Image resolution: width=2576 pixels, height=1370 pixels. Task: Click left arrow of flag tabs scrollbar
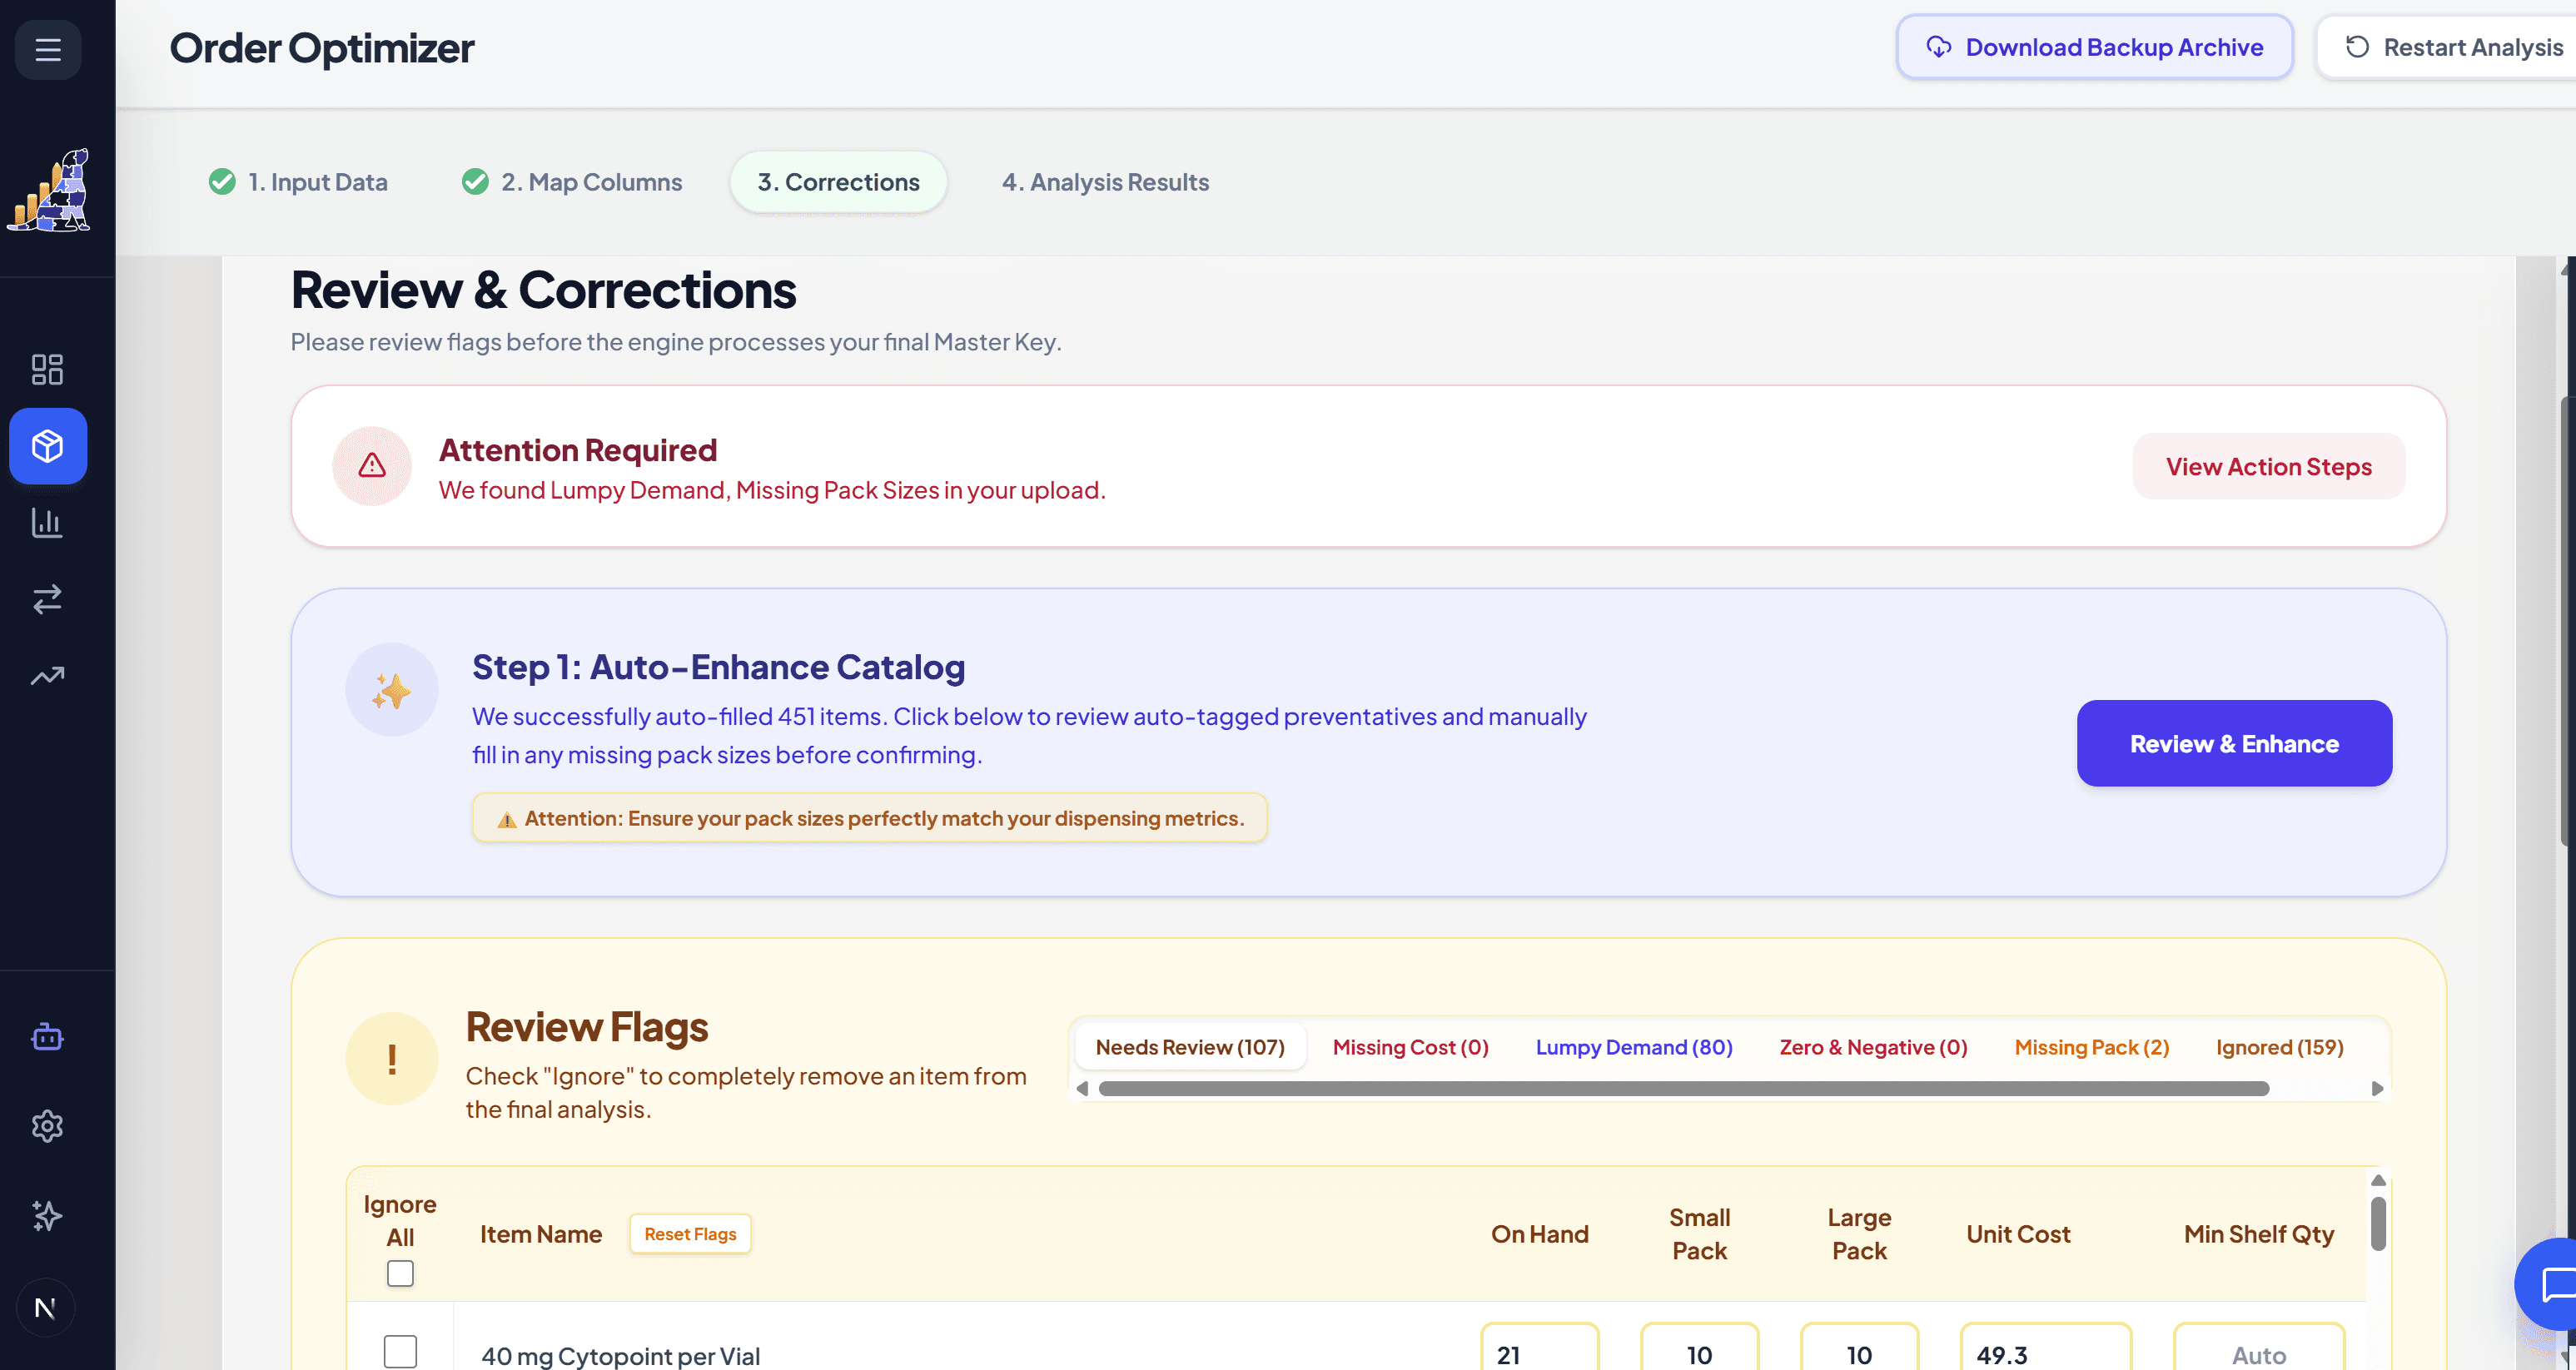click(x=1082, y=1088)
